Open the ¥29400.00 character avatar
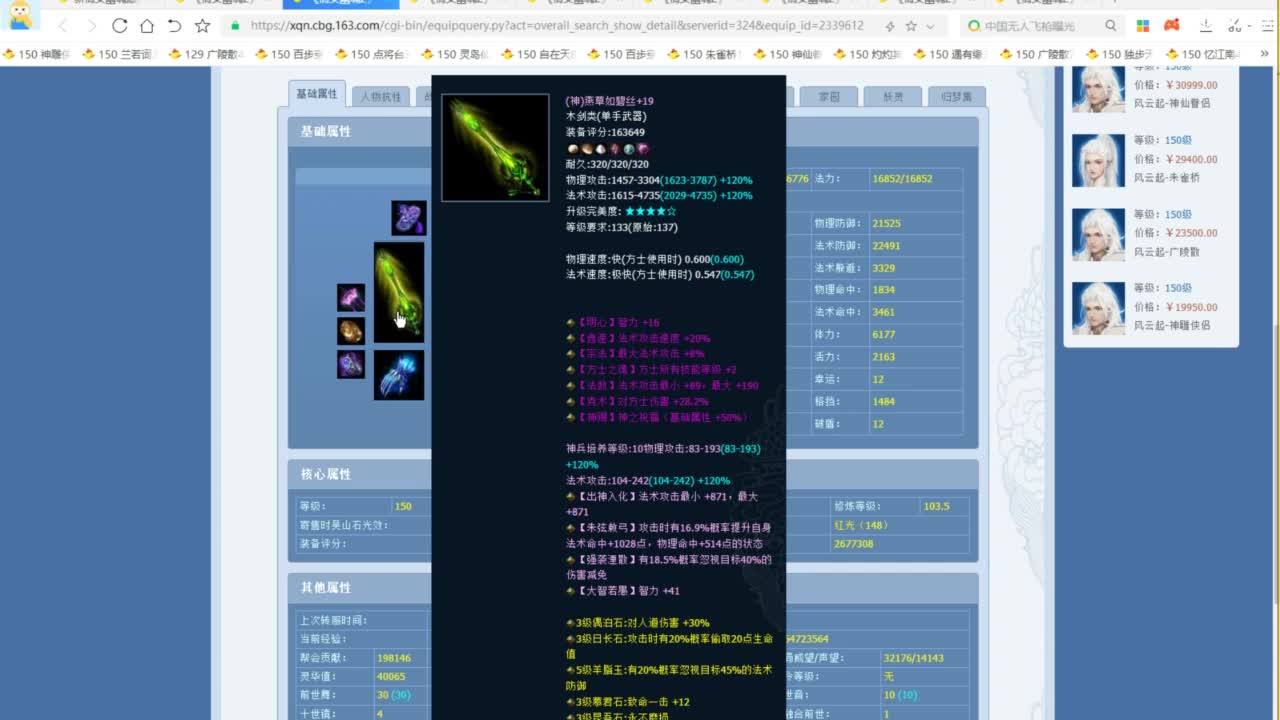 pyautogui.click(x=1098, y=160)
